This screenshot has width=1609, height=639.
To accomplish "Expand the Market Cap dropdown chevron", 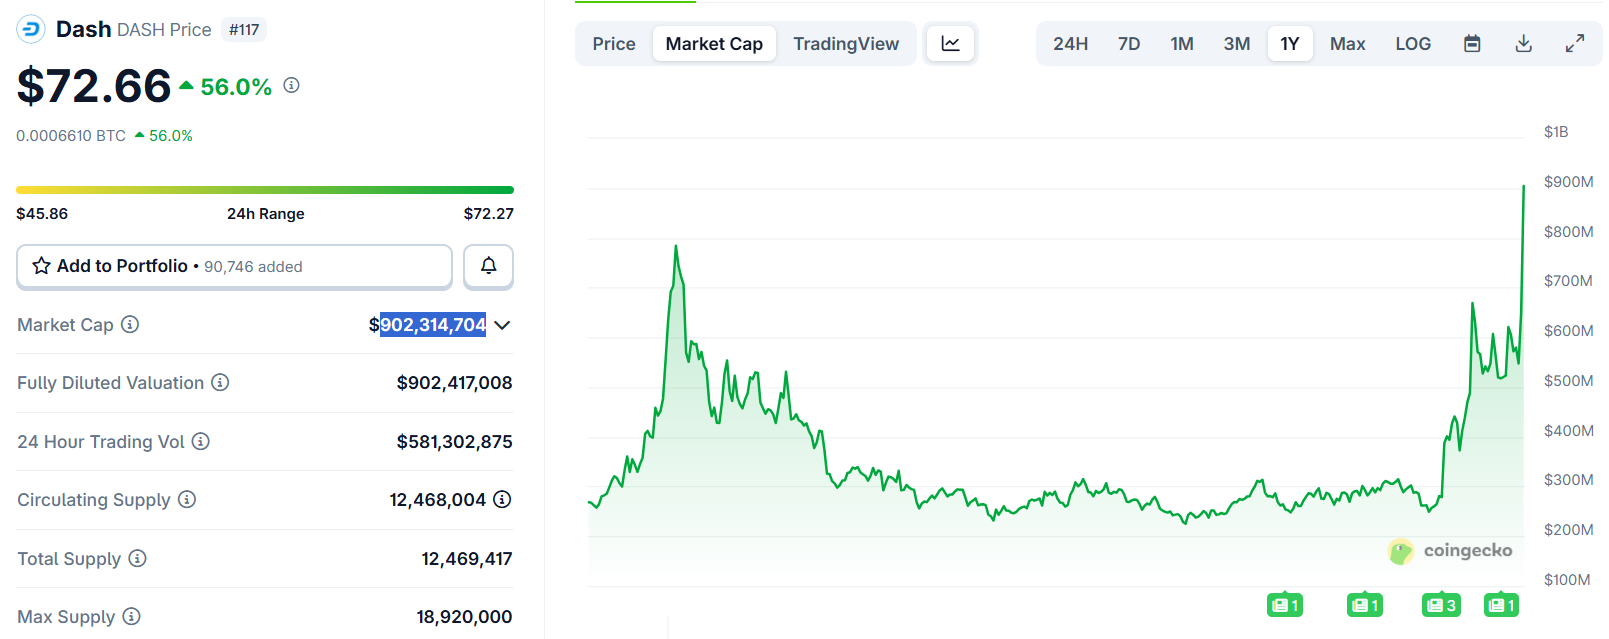I will (x=502, y=325).
